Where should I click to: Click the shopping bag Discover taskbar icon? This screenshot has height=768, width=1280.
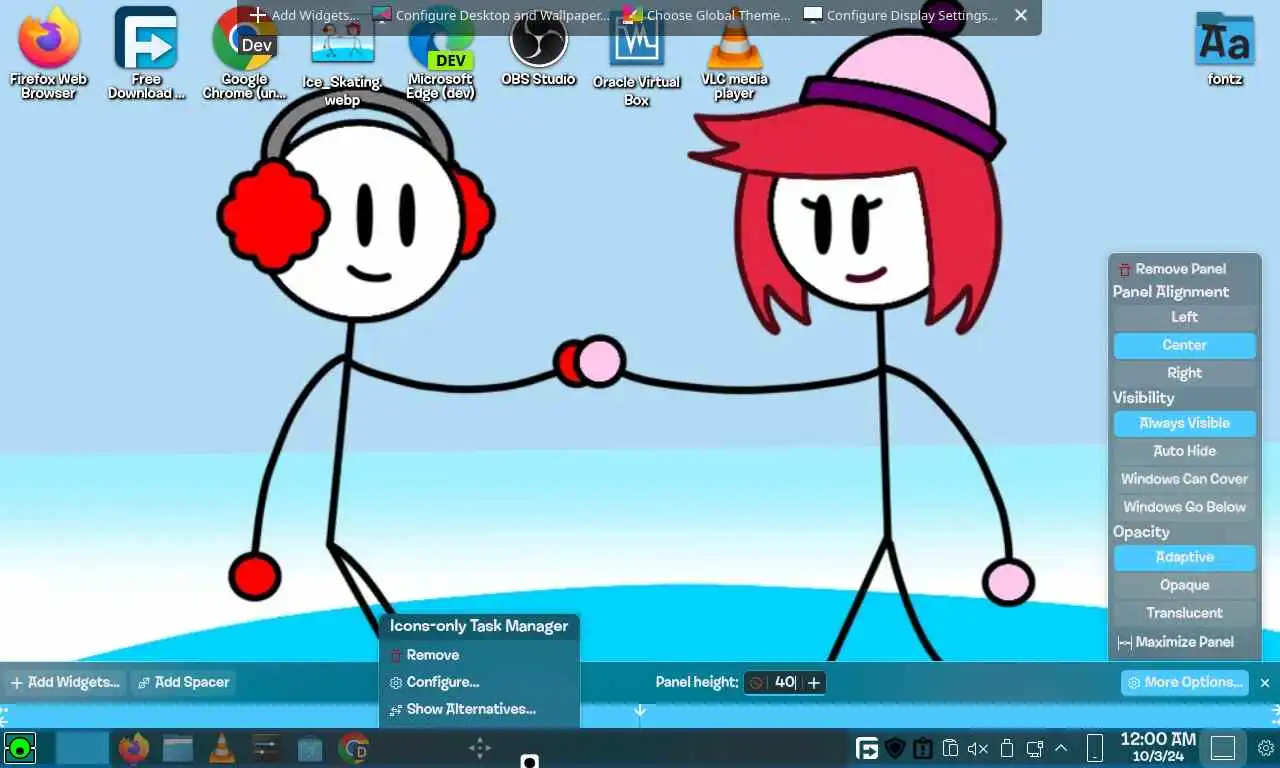310,748
